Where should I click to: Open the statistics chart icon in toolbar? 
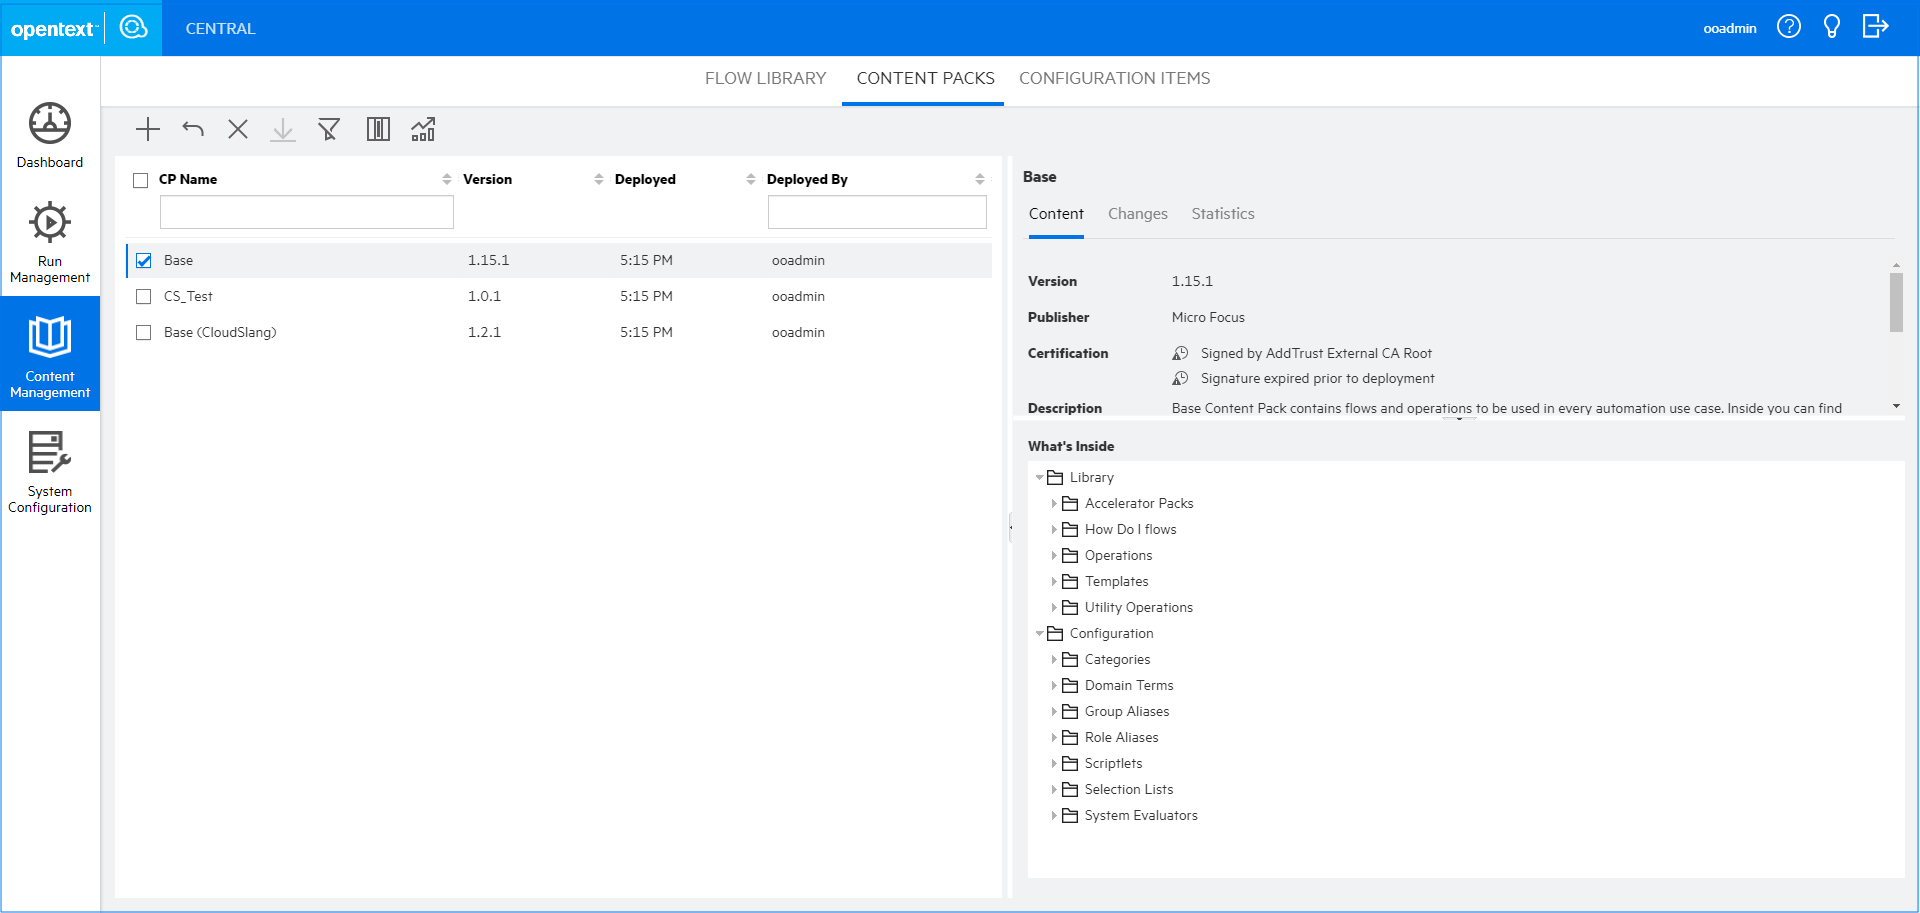[x=423, y=129]
